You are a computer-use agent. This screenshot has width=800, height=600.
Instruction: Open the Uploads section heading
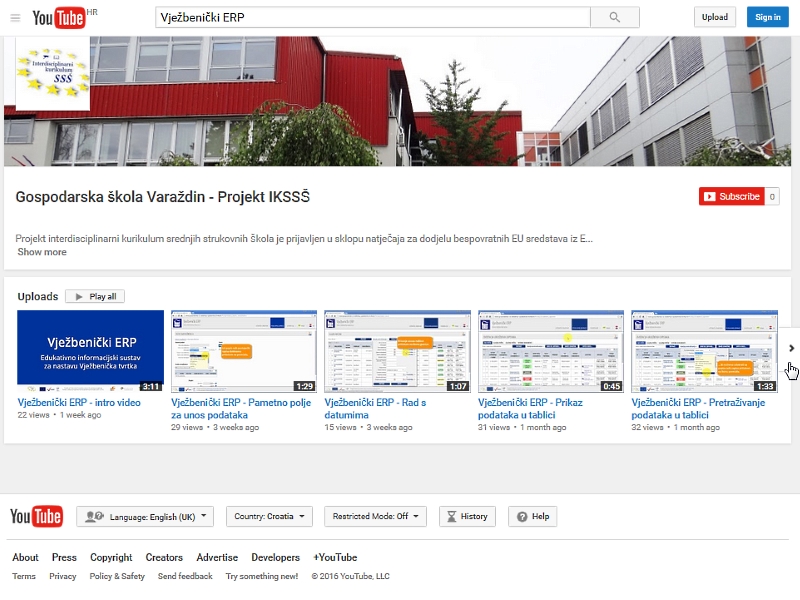(x=38, y=296)
